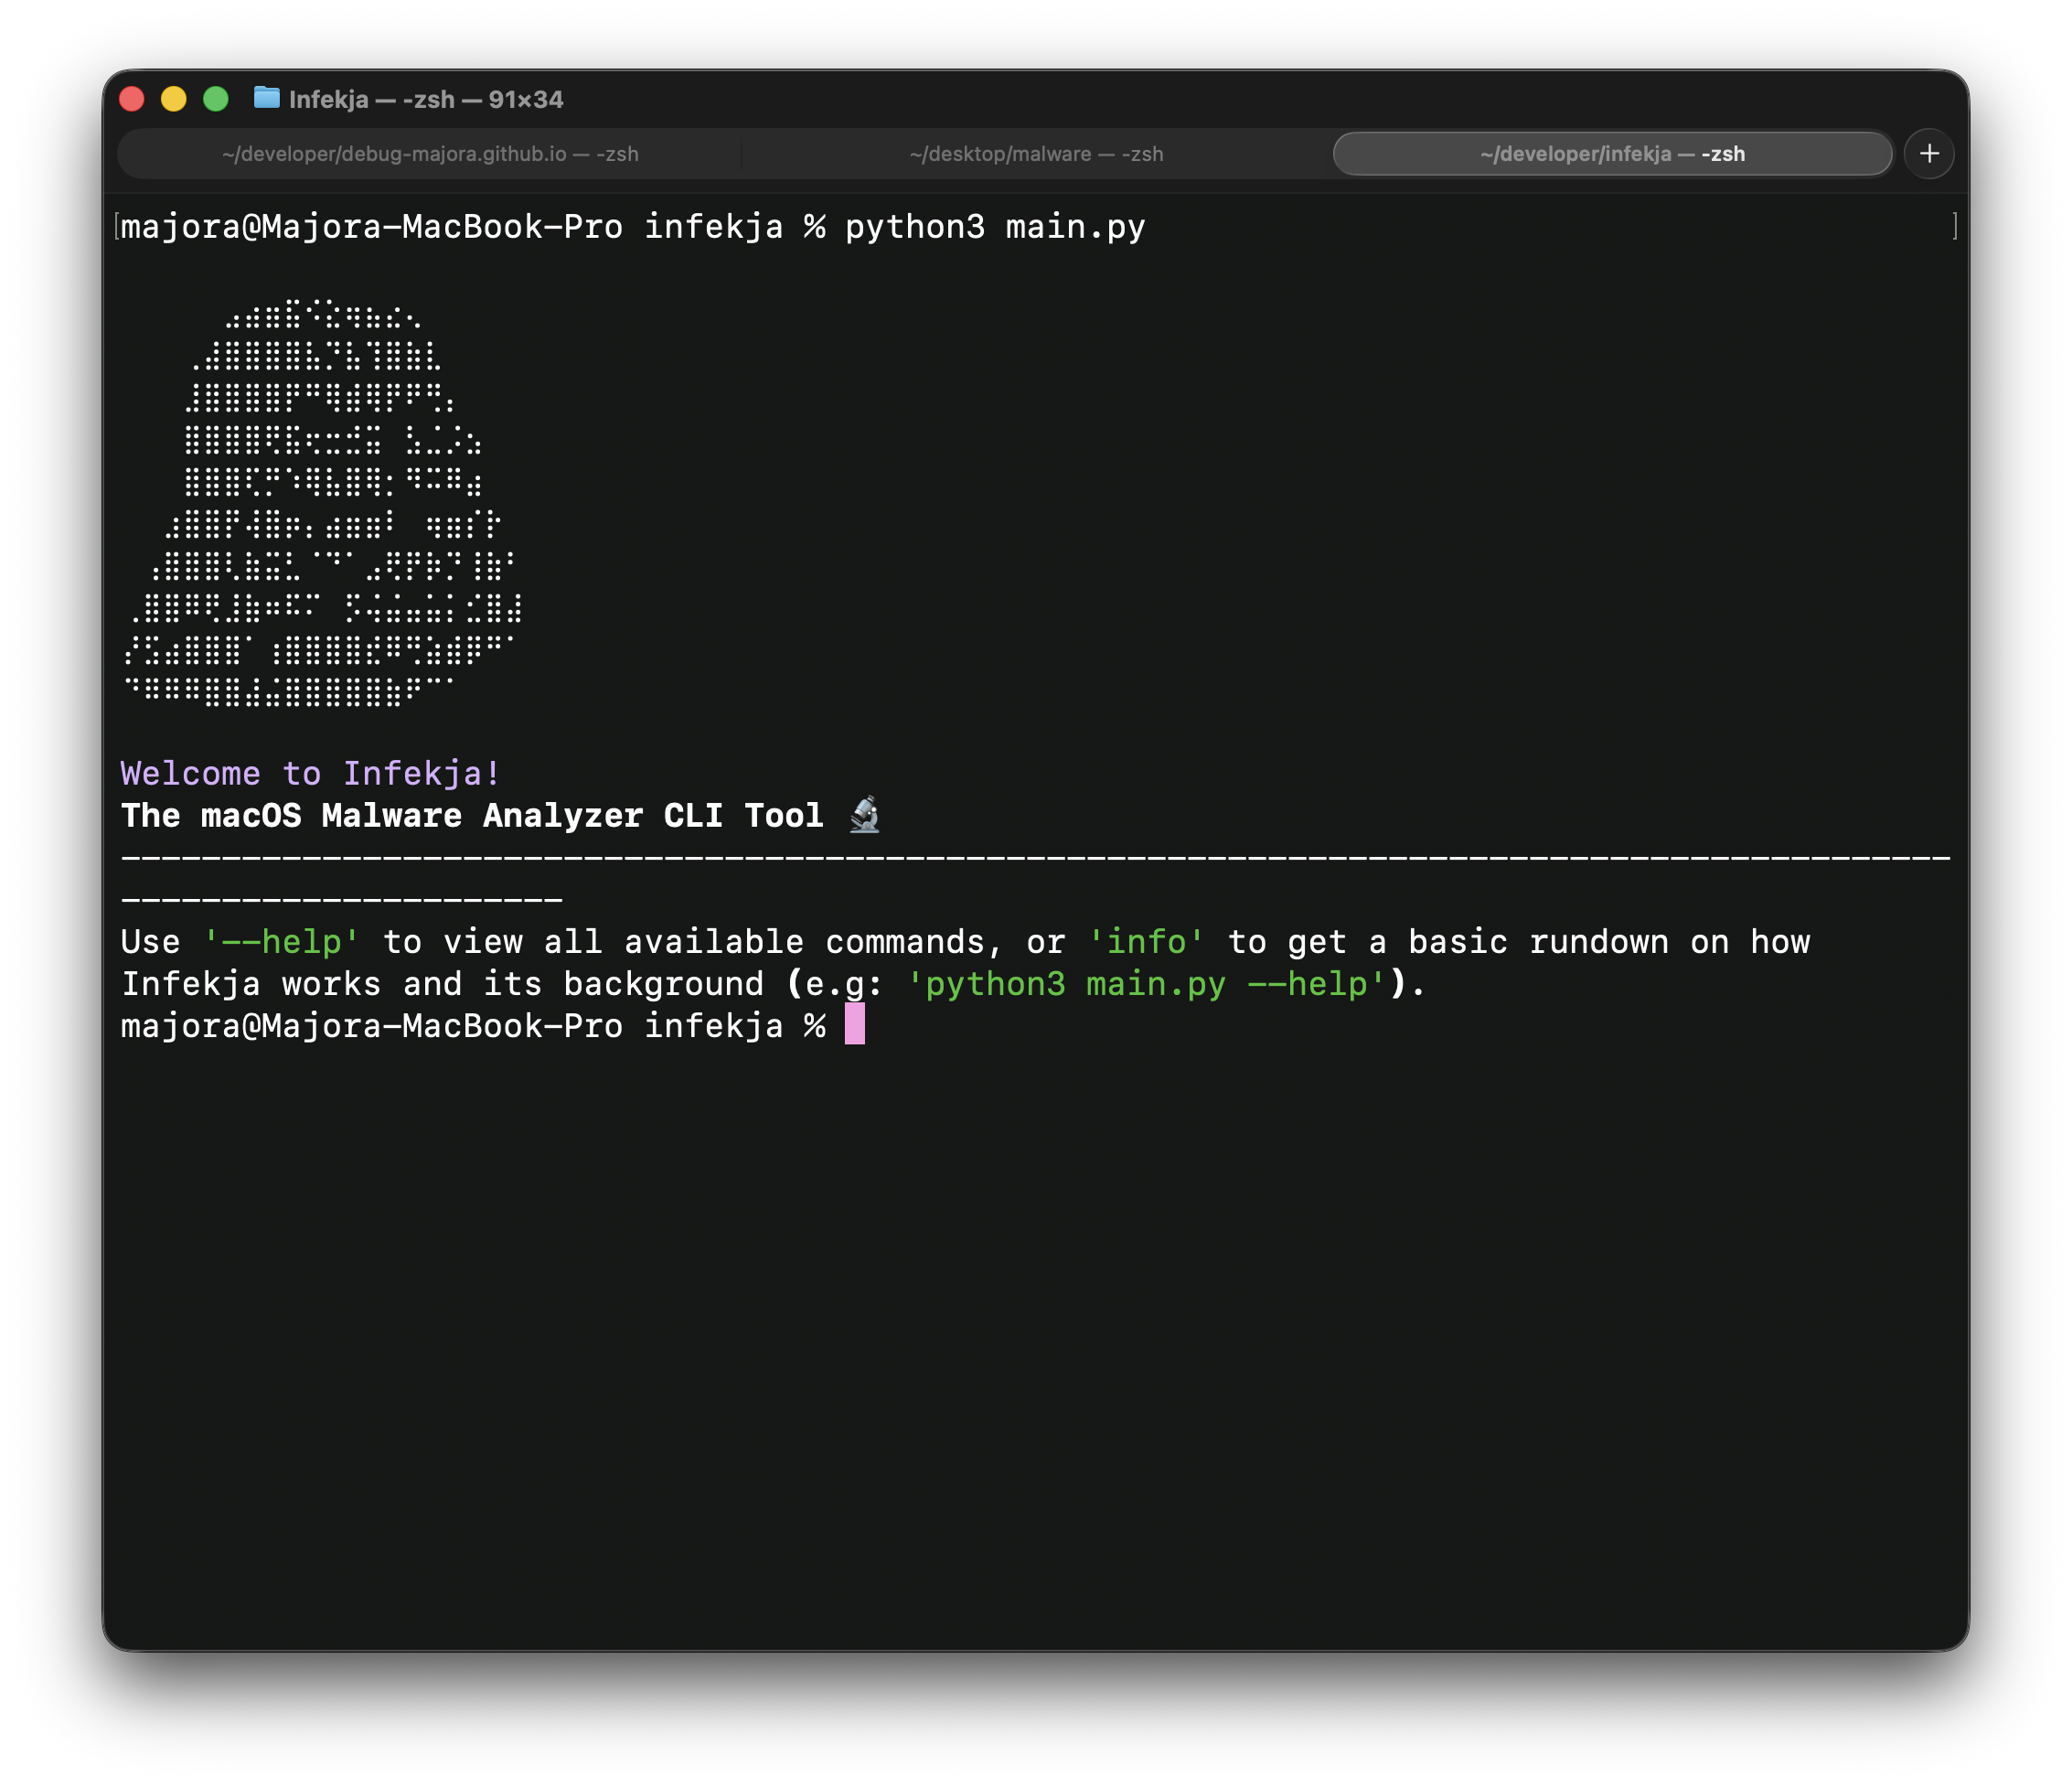Viewport: 2072px width, 1787px height.
Task: Switch to the desktop/malware tab
Action: pyautogui.click(x=1036, y=153)
